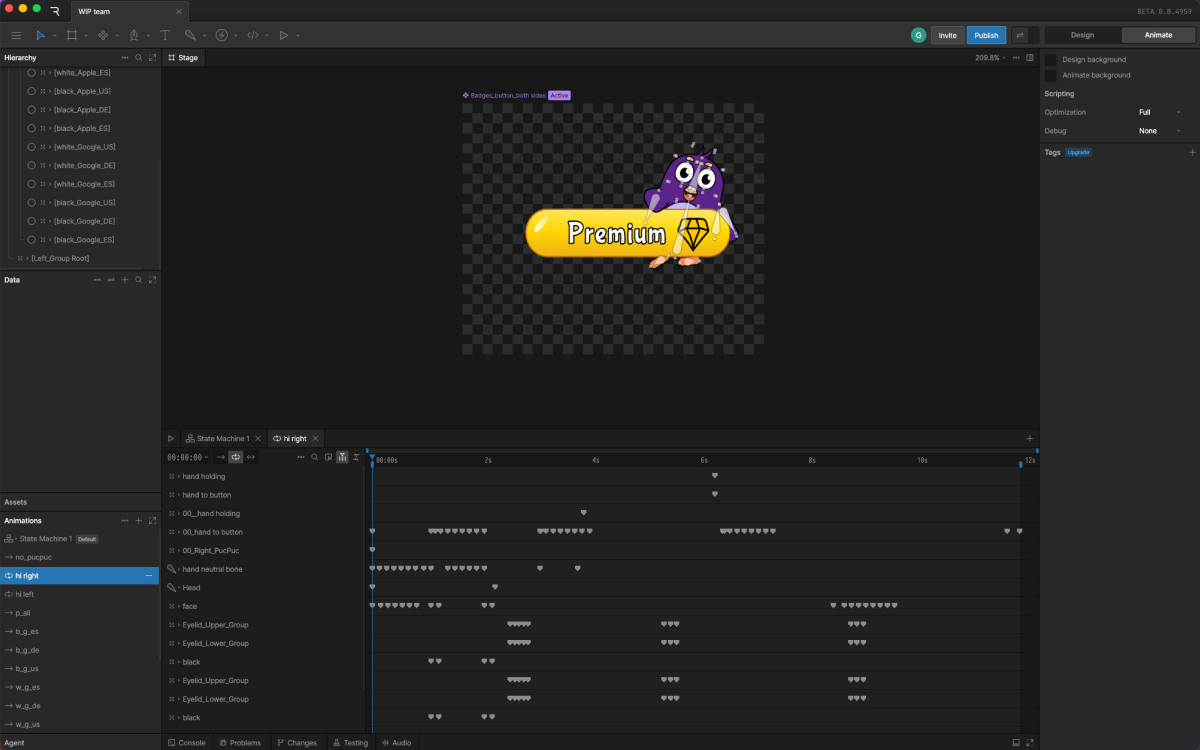
Task: Search timeline with magnifier icon
Action: point(314,457)
